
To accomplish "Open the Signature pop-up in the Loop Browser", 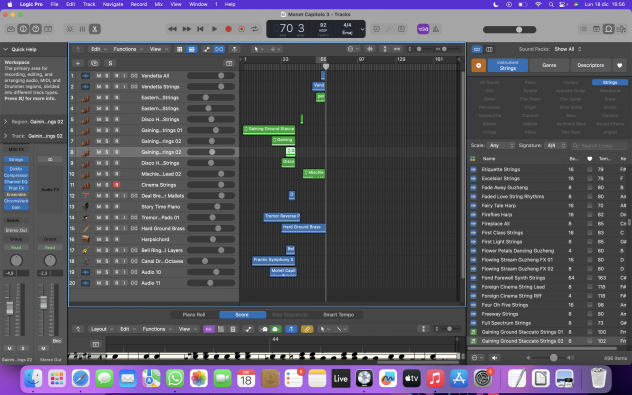I will 555,146.
